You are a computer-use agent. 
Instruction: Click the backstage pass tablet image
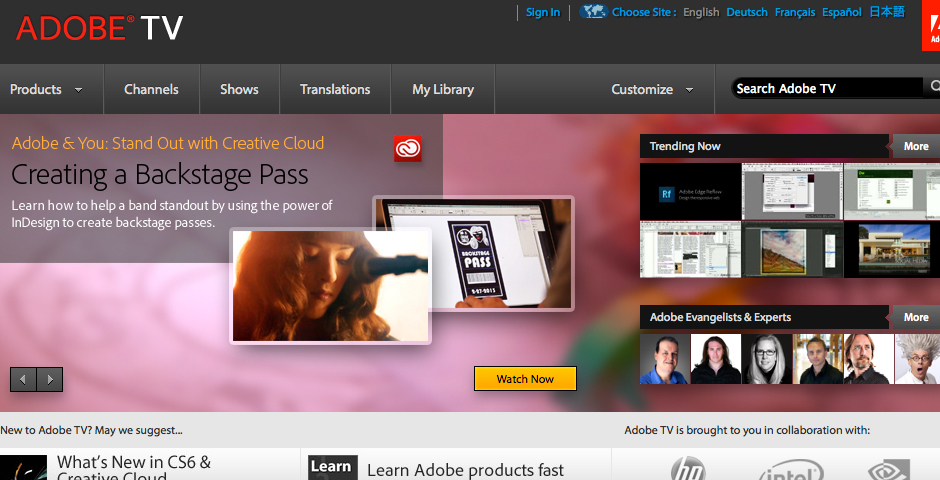coord(502,252)
